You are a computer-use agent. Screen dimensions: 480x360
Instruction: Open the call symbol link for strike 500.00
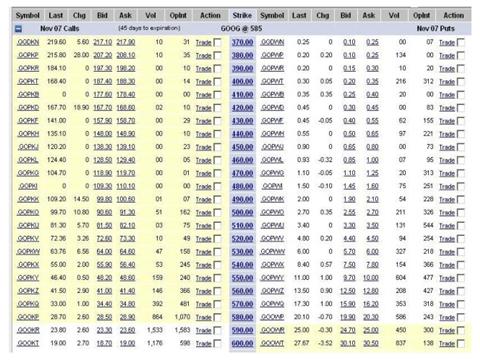(28, 212)
